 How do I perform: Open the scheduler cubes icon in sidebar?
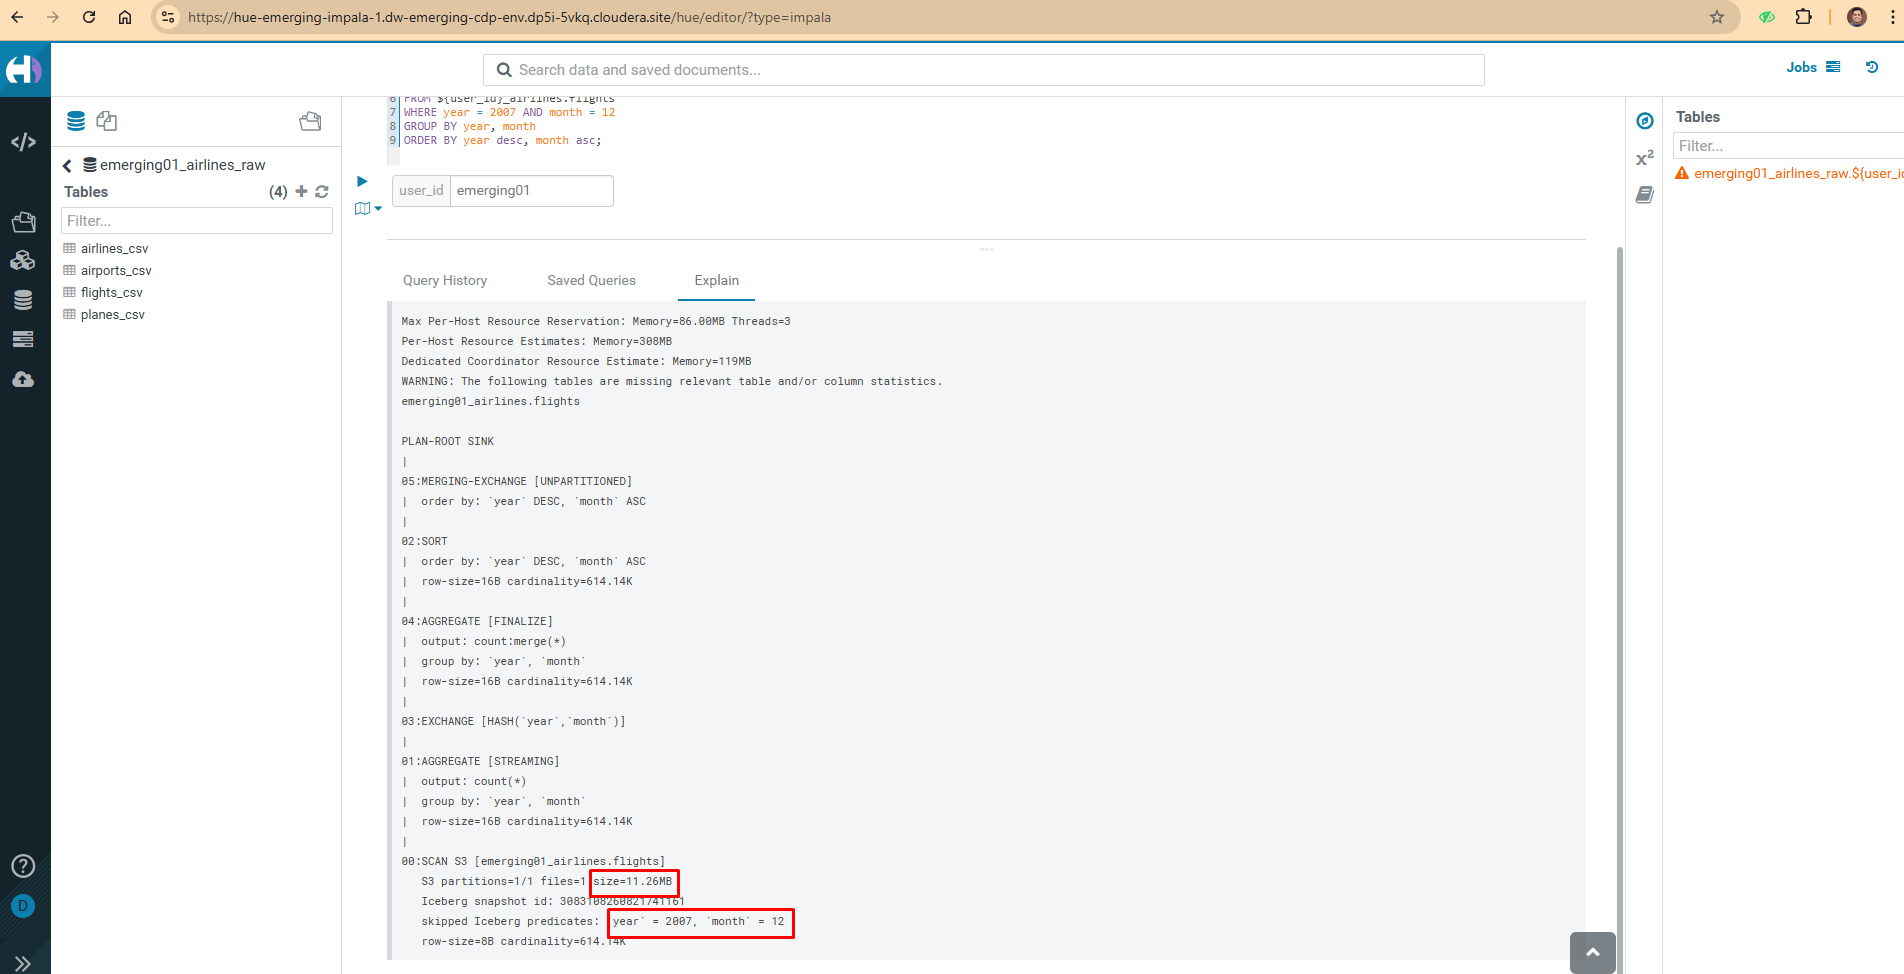click(23, 260)
